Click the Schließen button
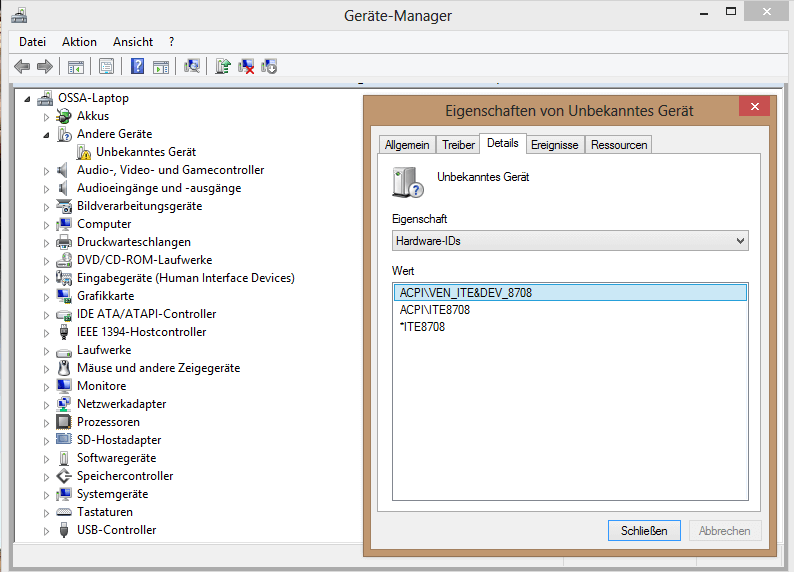The height and width of the screenshot is (572, 794). click(x=644, y=530)
